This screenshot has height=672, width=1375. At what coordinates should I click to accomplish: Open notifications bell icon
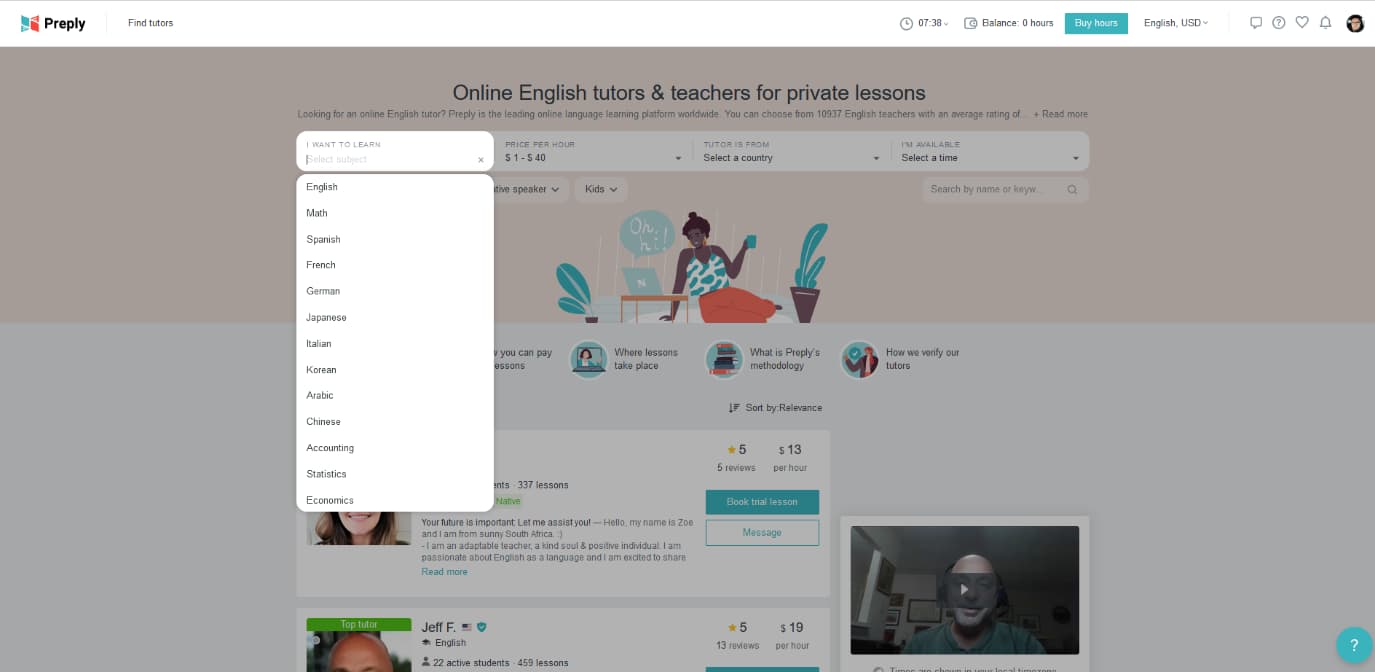tap(1325, 22)
